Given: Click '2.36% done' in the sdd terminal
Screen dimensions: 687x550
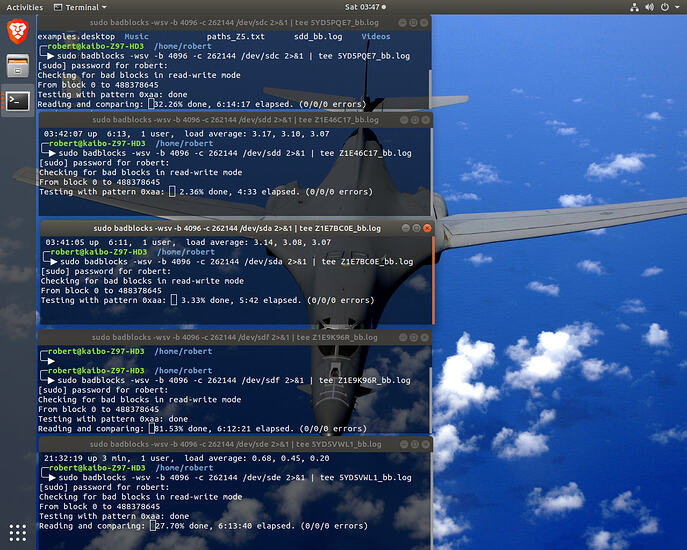Looking at the screenshot, I should (204, 192).
